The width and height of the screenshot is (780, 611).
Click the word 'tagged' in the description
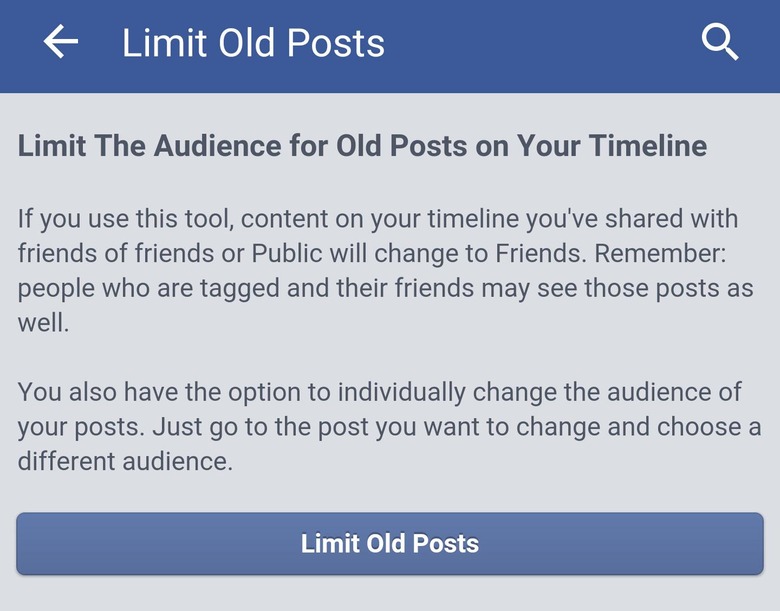click(240, 289)
